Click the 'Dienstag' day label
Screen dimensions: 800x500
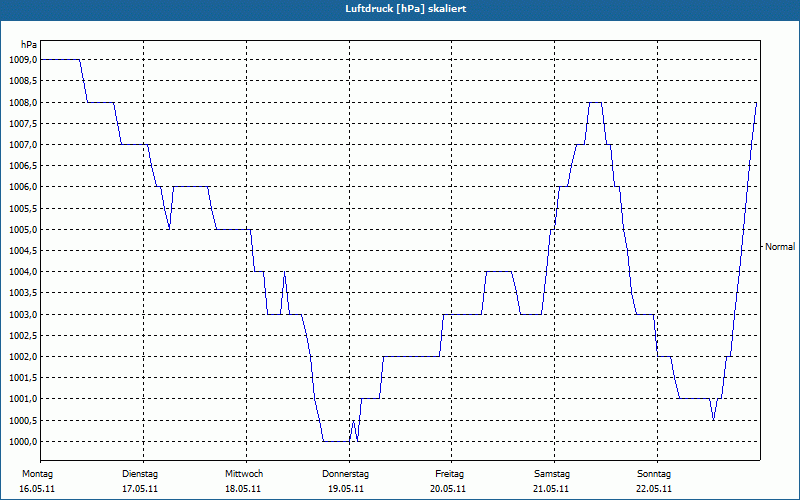[x=140, y=474]
